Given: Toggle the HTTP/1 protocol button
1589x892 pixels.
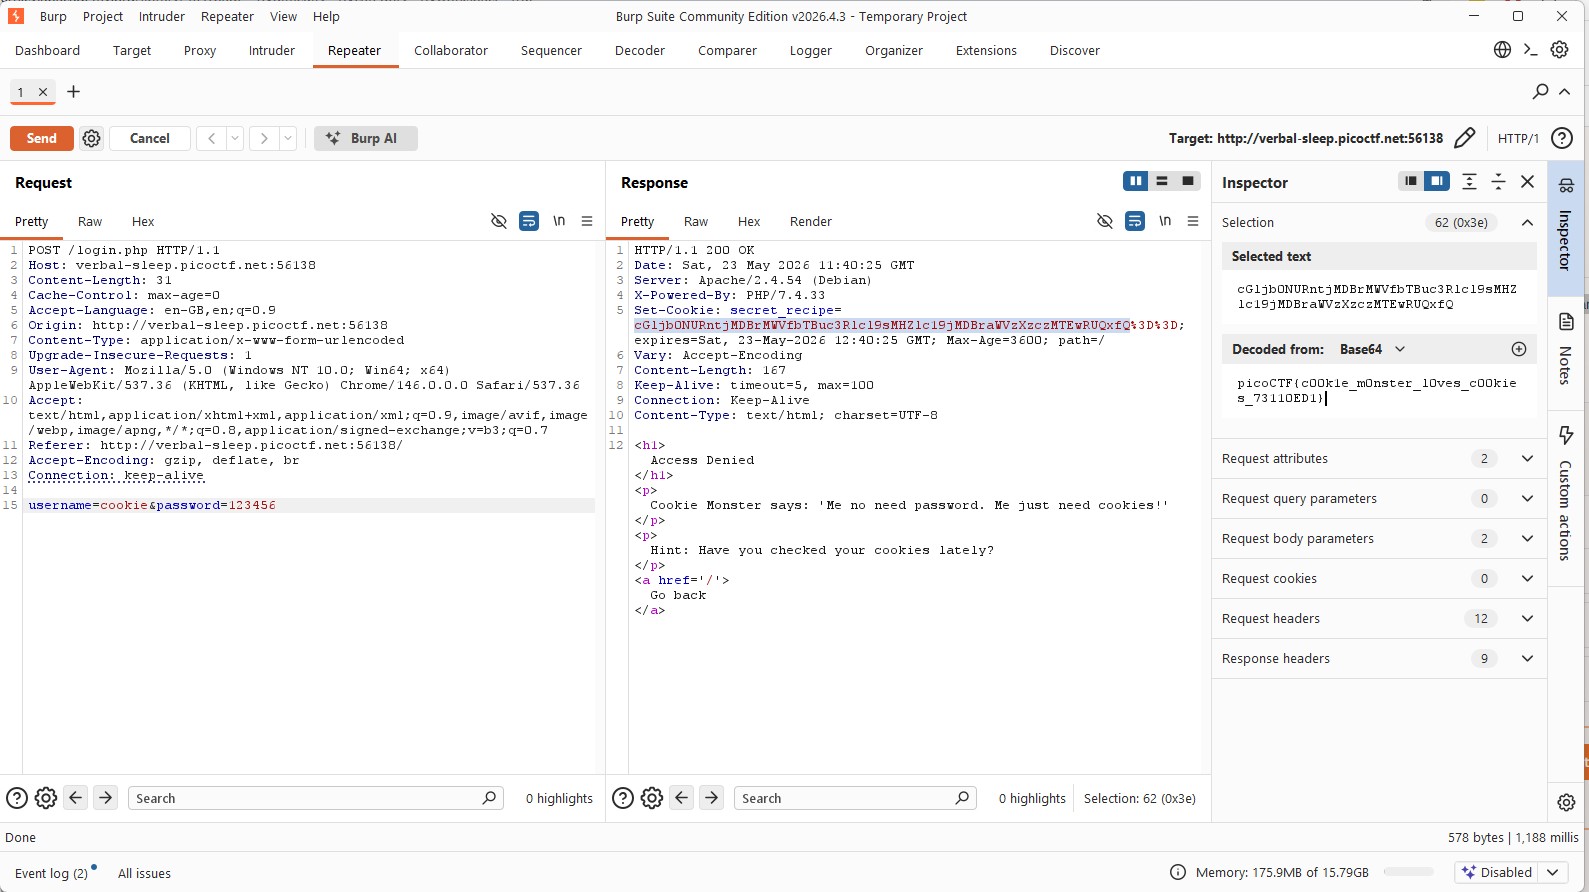Looking at the screenshot, I should coord(1518,138).
